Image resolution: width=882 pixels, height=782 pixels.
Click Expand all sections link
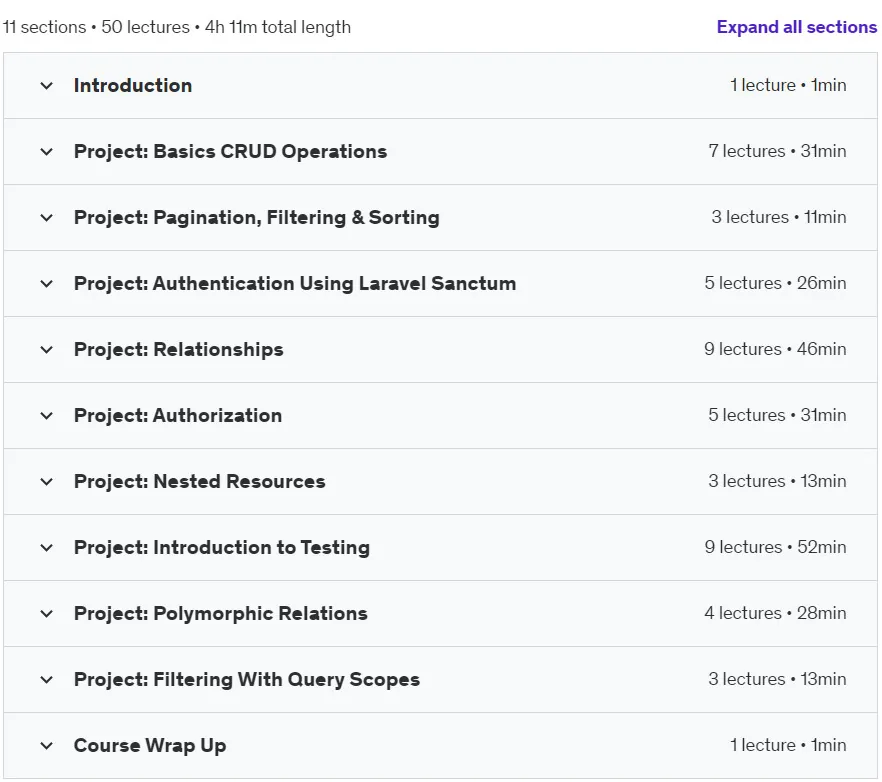(x=796, y=27)
